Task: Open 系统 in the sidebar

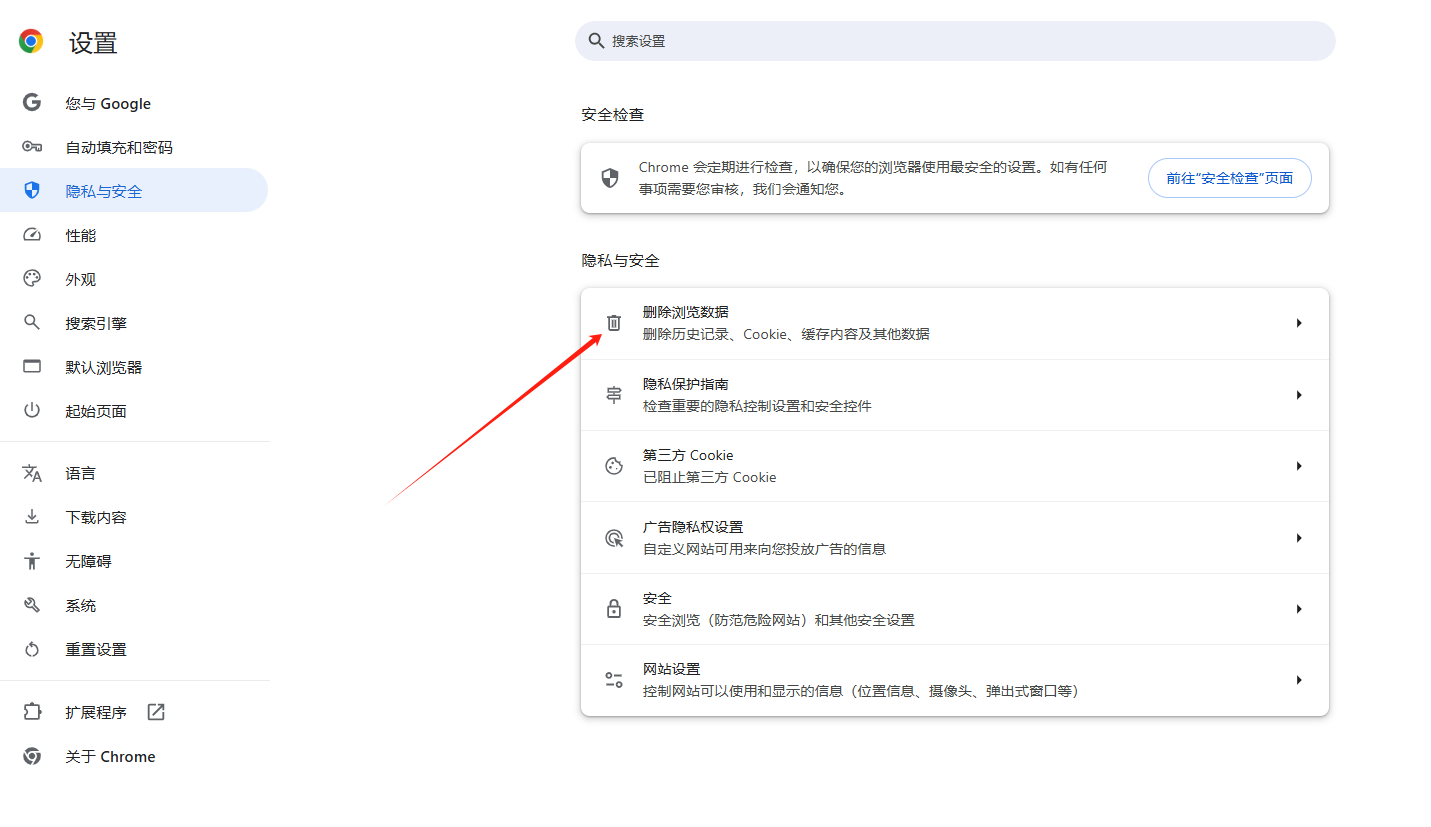Action: (134, 605)
